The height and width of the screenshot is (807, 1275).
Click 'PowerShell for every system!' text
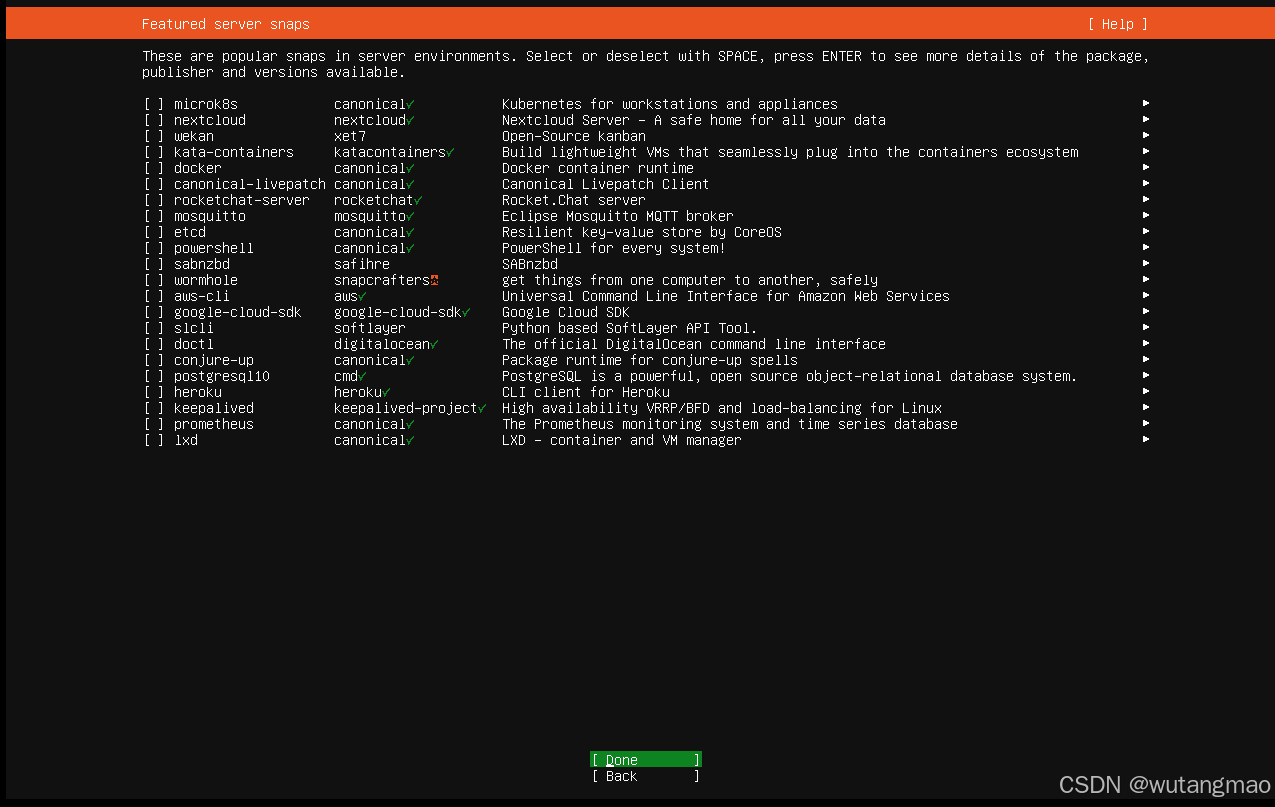click(614, 248)
